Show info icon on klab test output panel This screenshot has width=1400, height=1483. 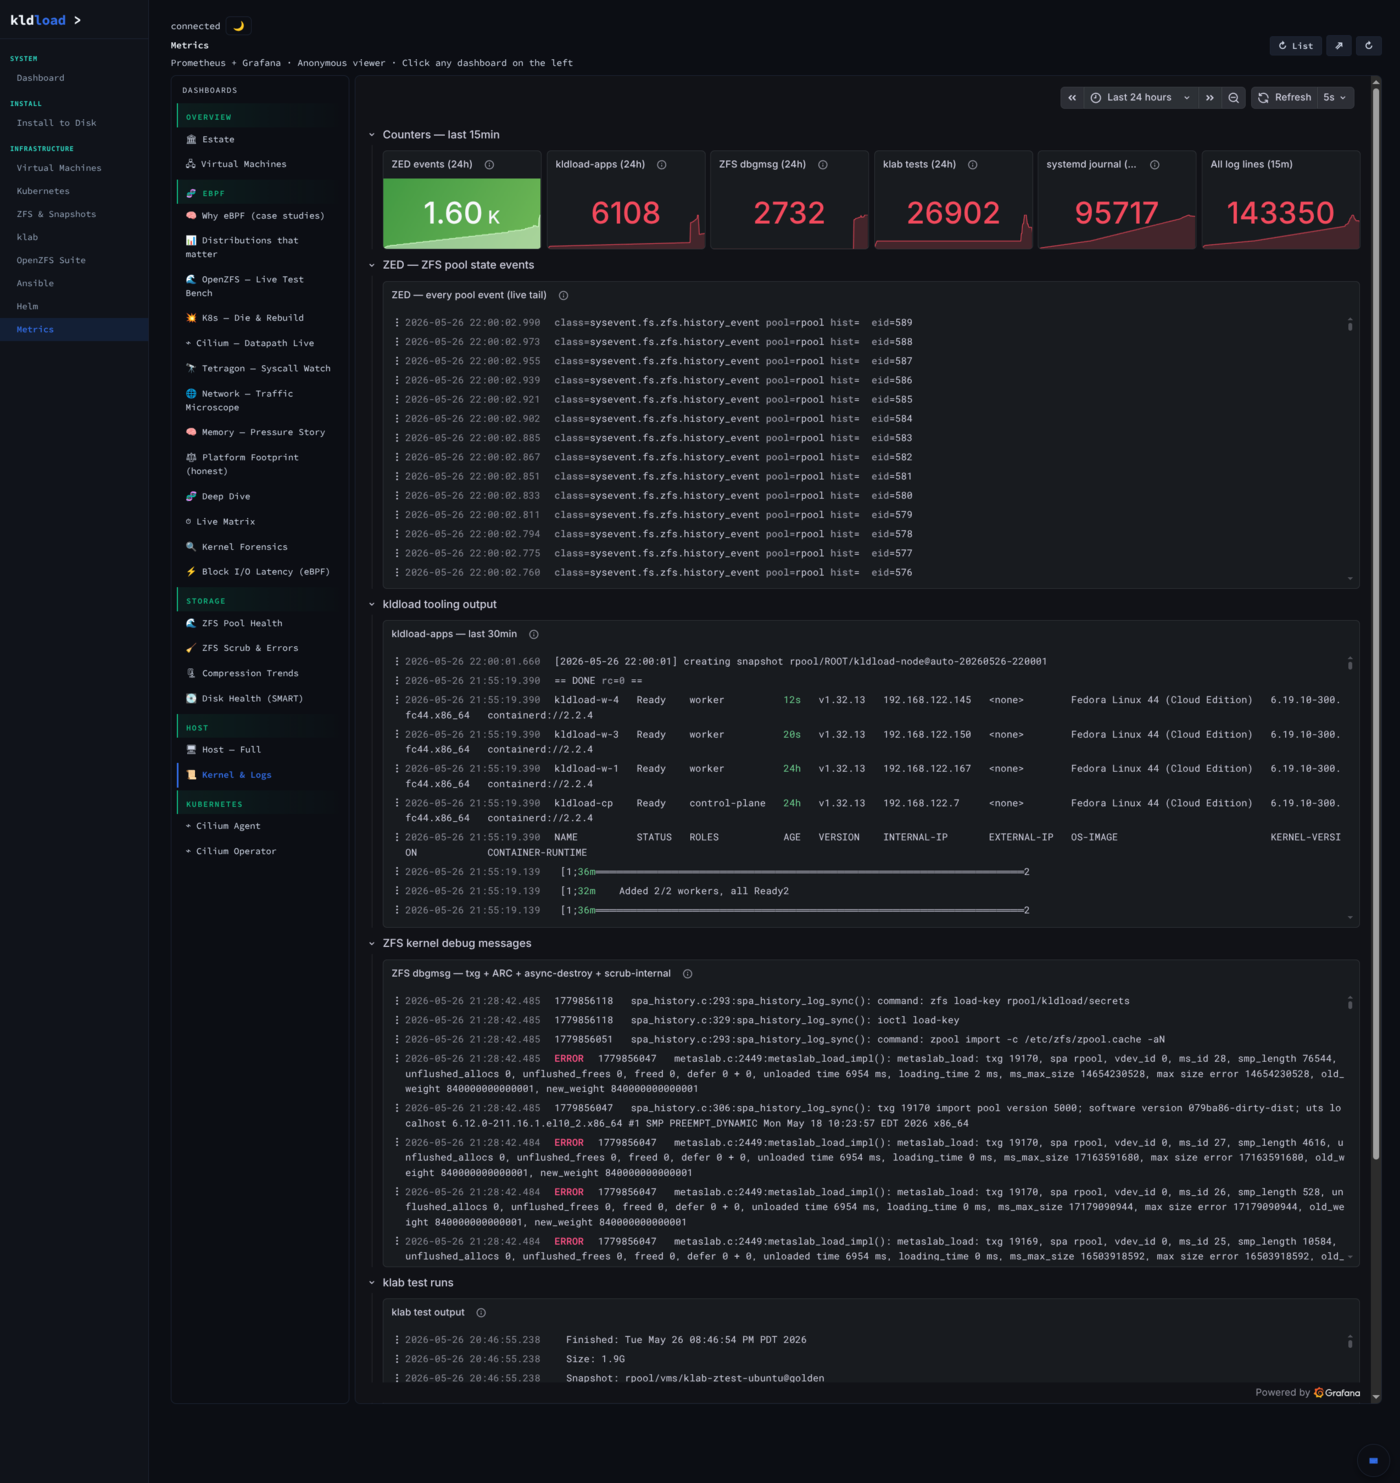click(x=481, y=1312)
